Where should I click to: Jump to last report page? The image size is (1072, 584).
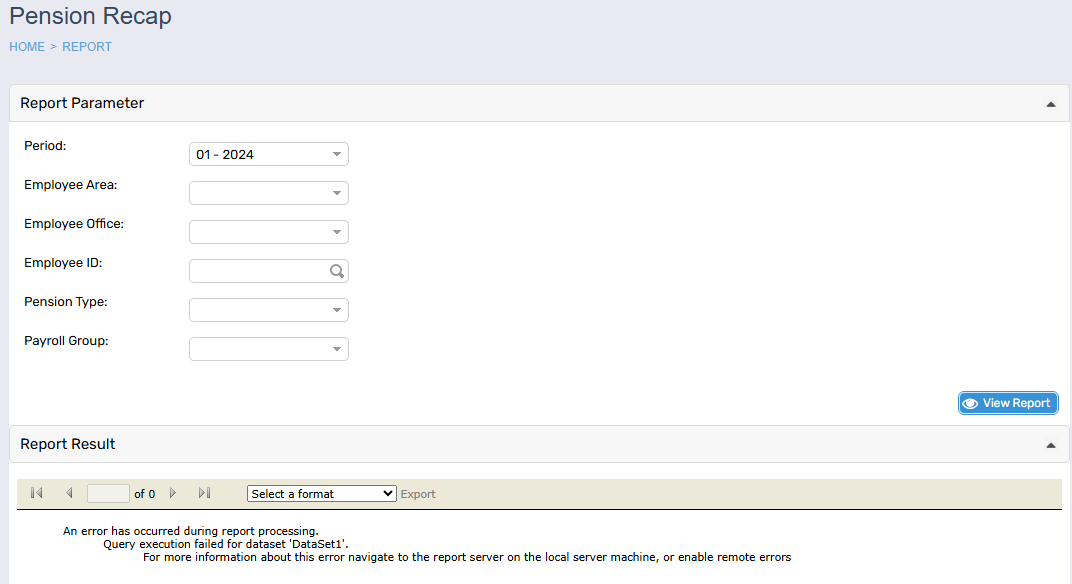[x=204, y=493]
